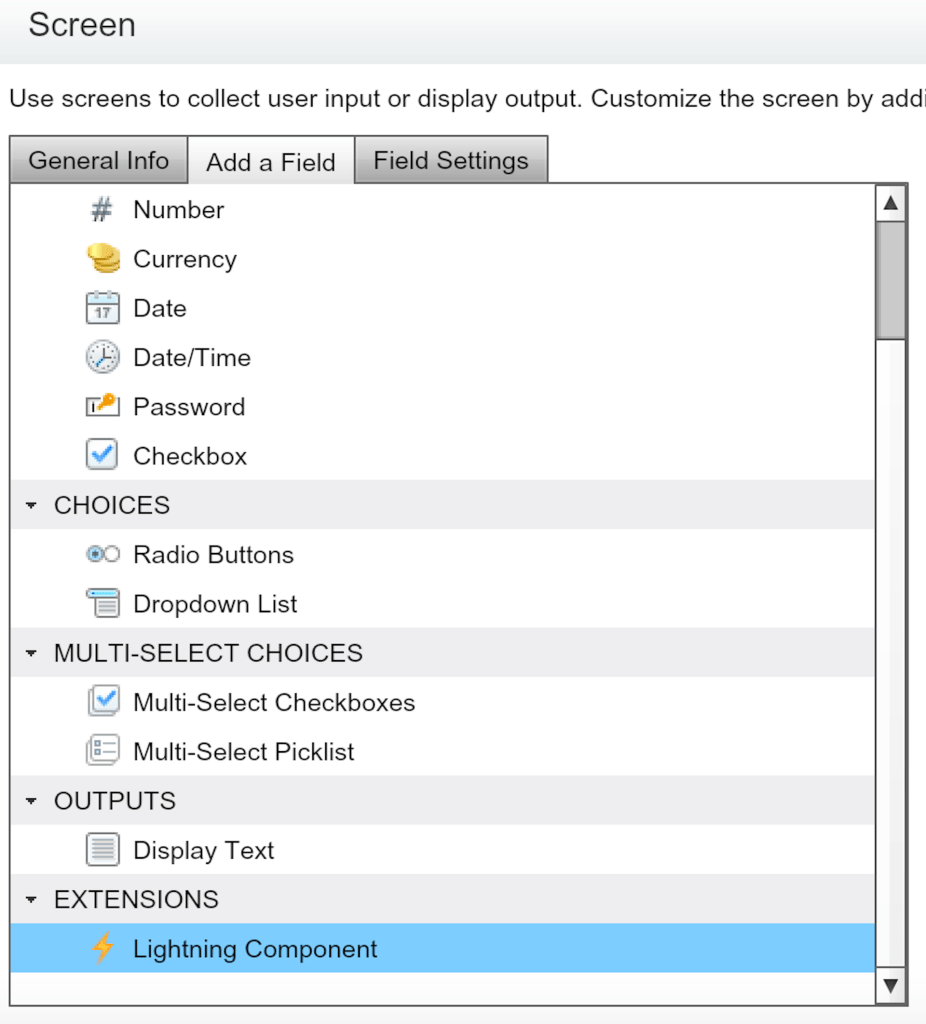926x1024 pixels.
Task: Add a Checkbox field
Action: coord(189,456)
